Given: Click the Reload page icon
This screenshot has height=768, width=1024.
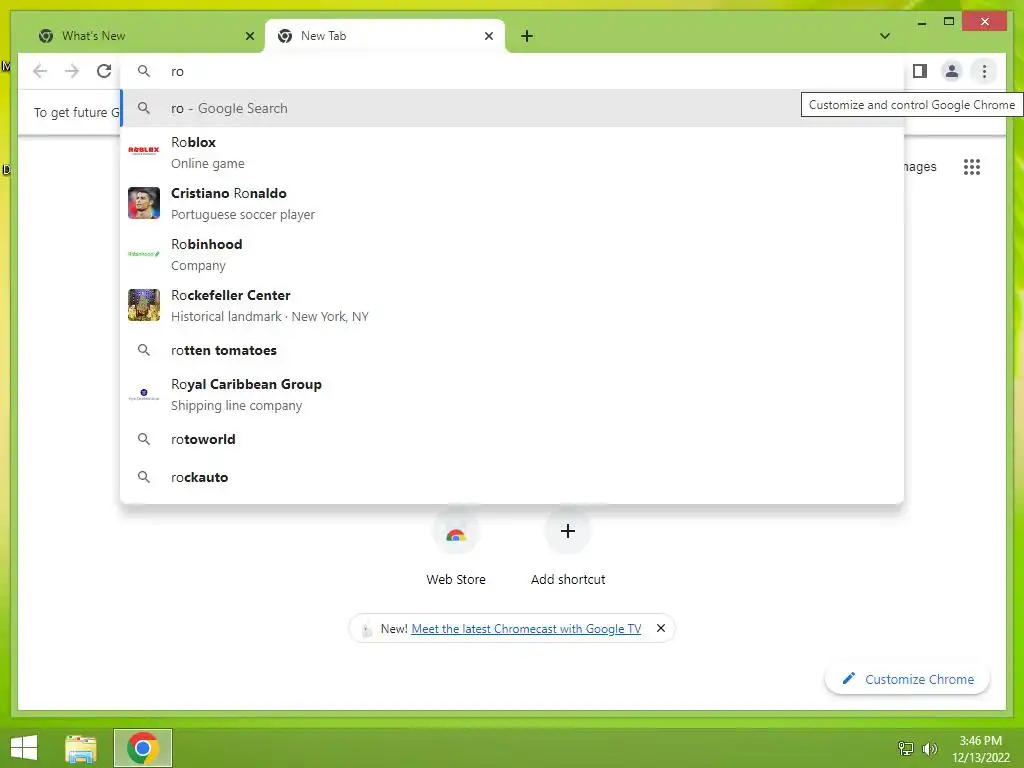Looking at the screenshot, I should pyautogui.click(x=104, y=71).
